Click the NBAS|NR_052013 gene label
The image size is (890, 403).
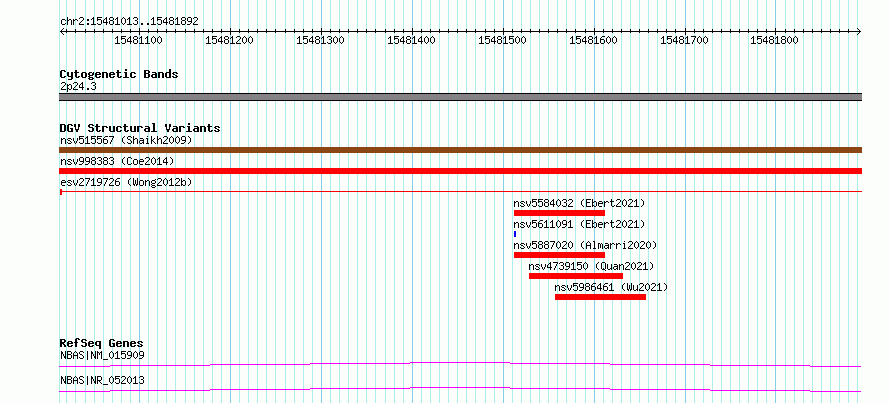[102, 380]
